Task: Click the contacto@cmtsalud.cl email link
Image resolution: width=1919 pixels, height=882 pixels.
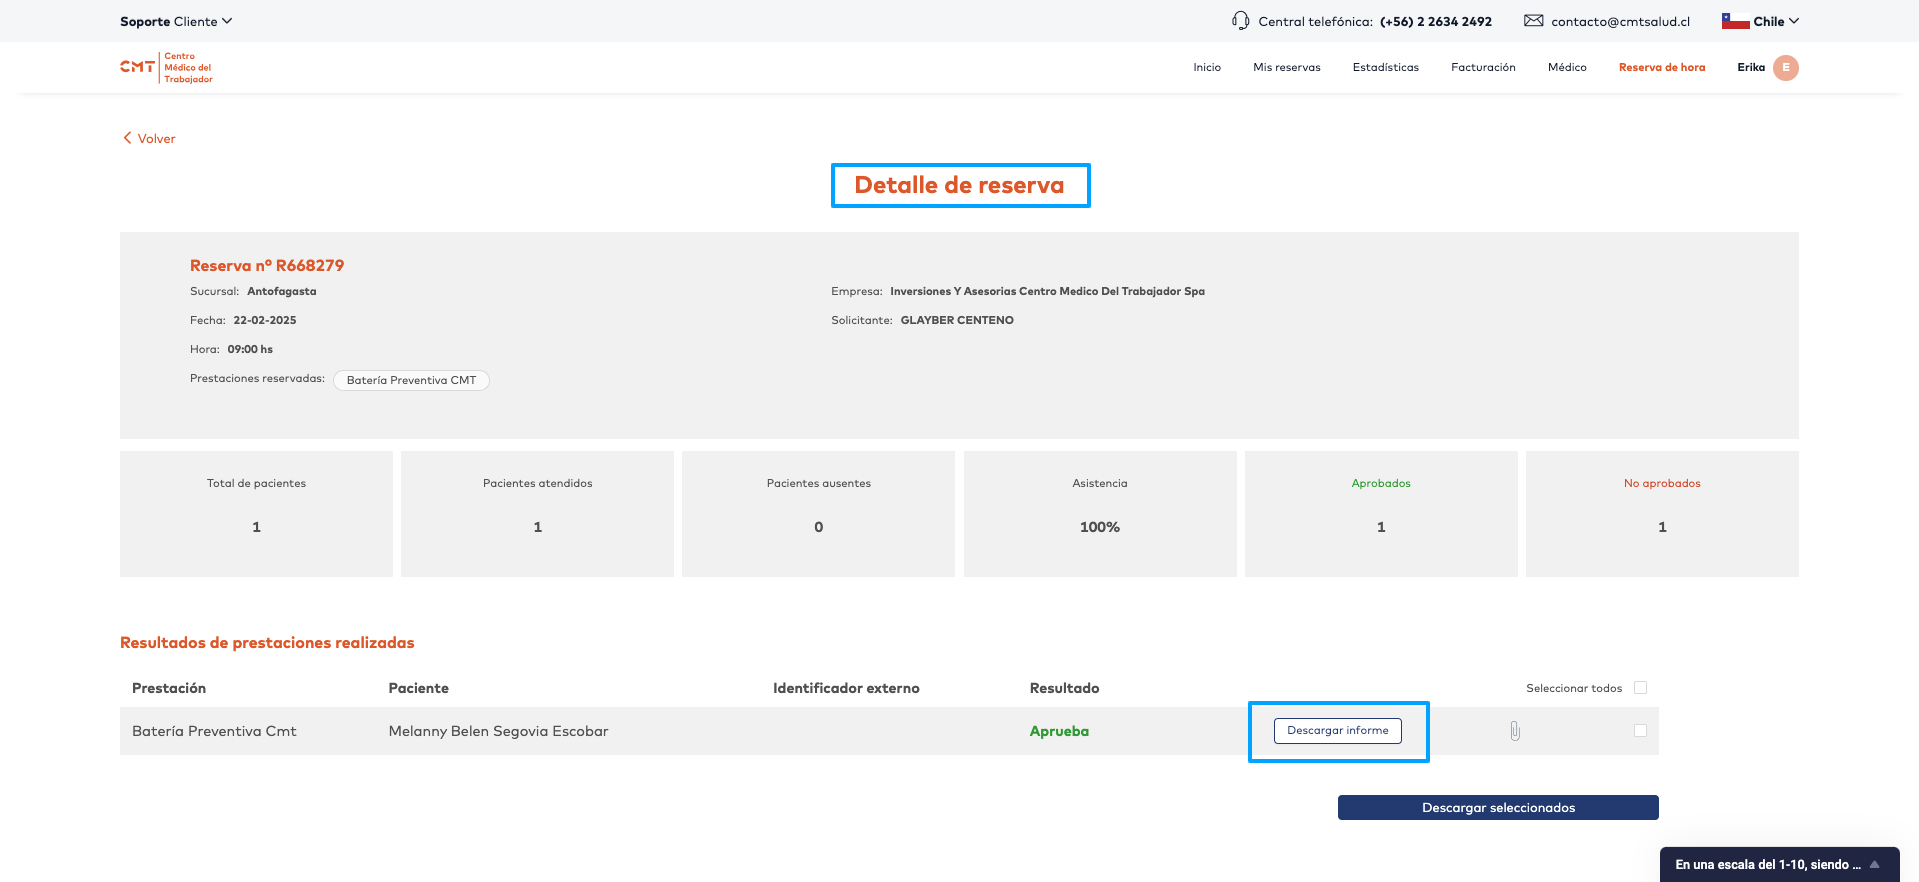Action: (1620, 21)
